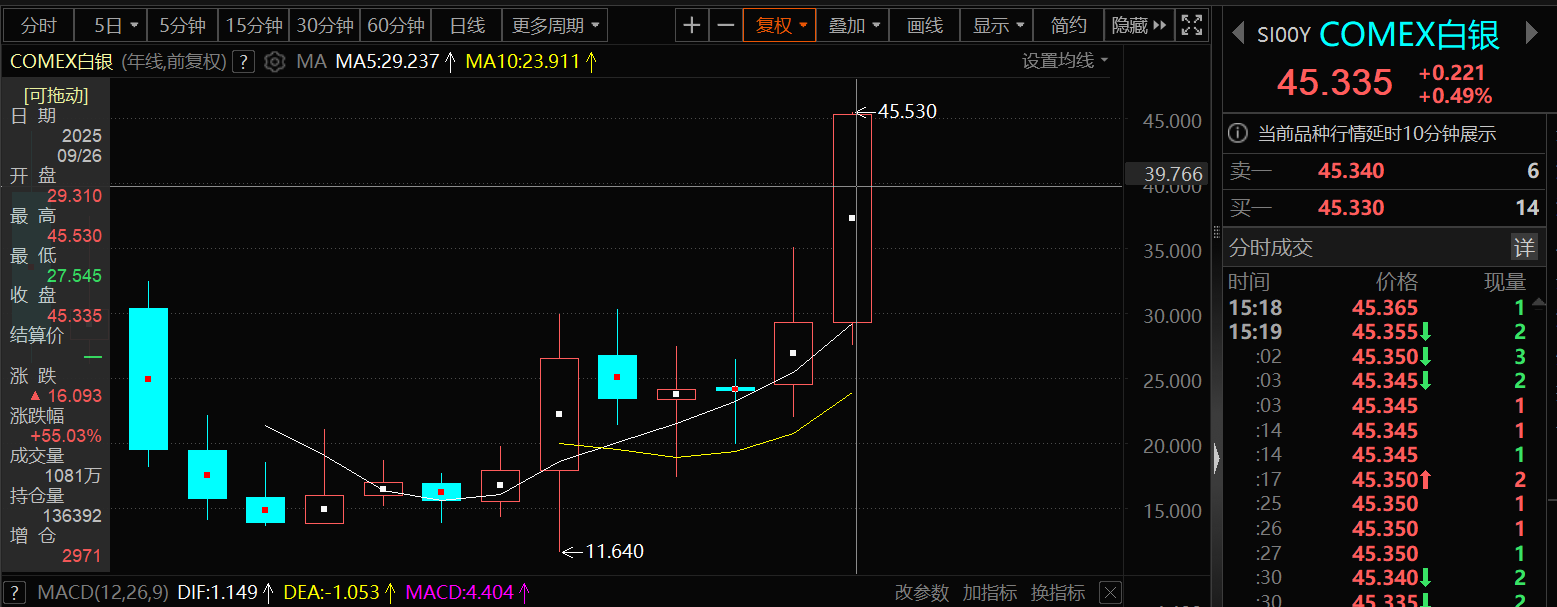
Task: Switch to the 日线 daily chart tab
Action: coord(467,25)
